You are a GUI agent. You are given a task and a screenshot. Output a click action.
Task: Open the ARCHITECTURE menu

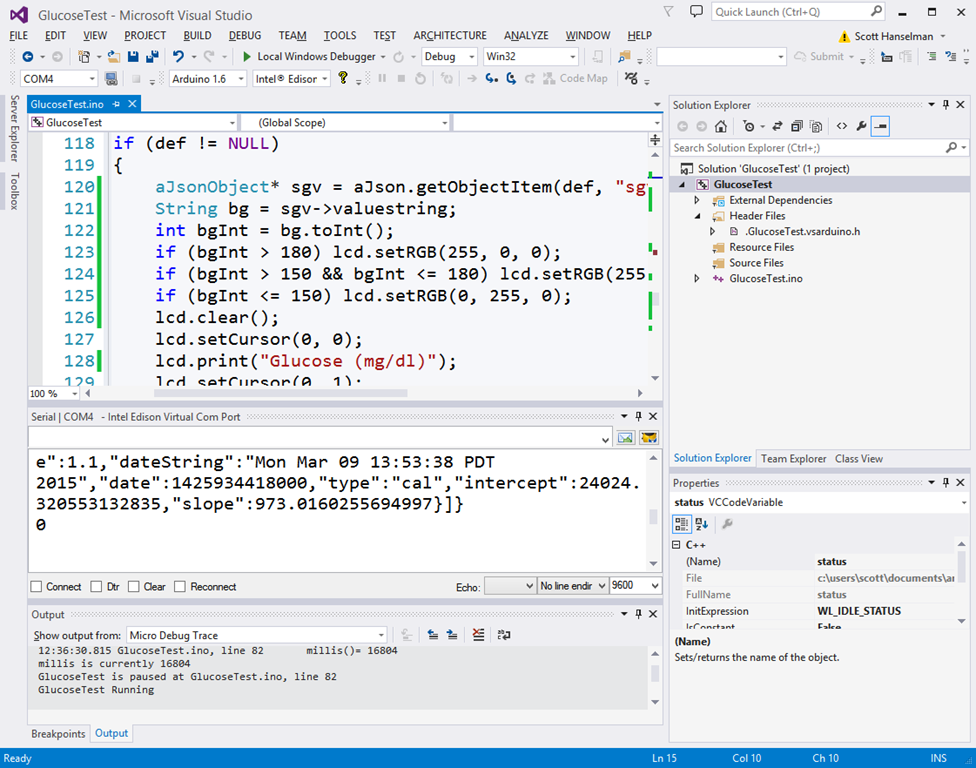tap(450, 35)
